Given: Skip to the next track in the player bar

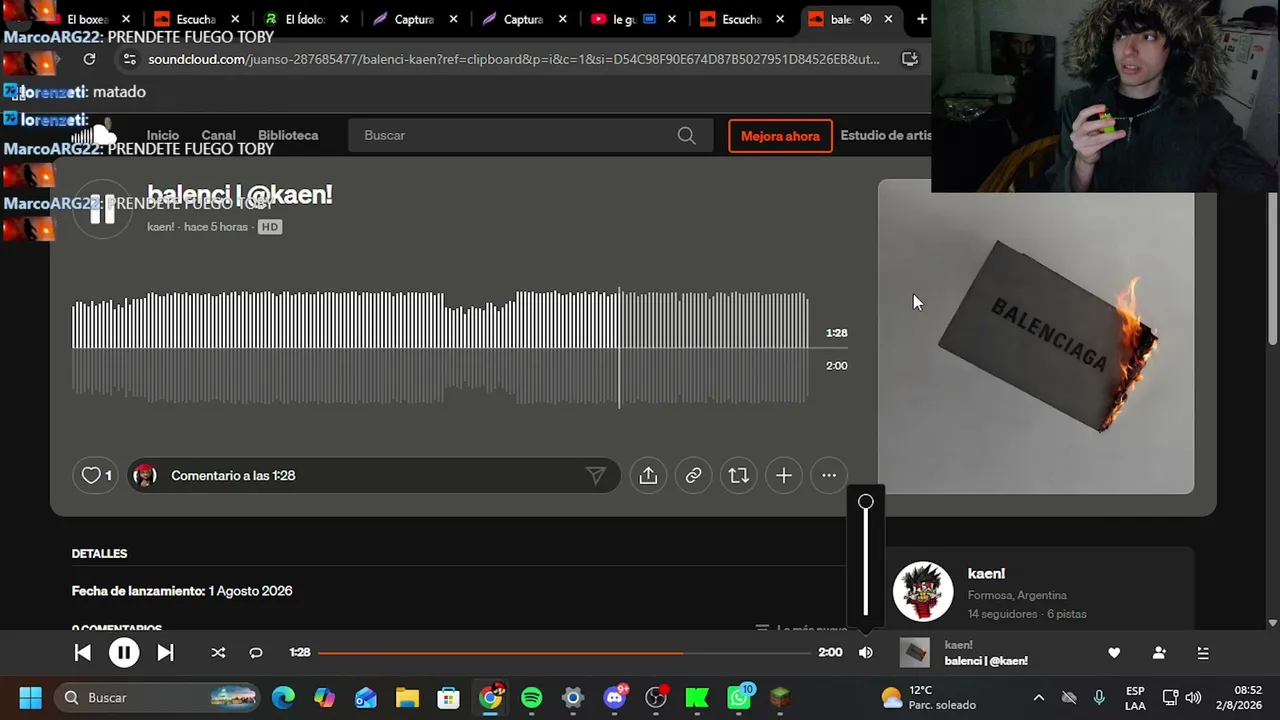Looking at the screenshot, I should 165,653.
